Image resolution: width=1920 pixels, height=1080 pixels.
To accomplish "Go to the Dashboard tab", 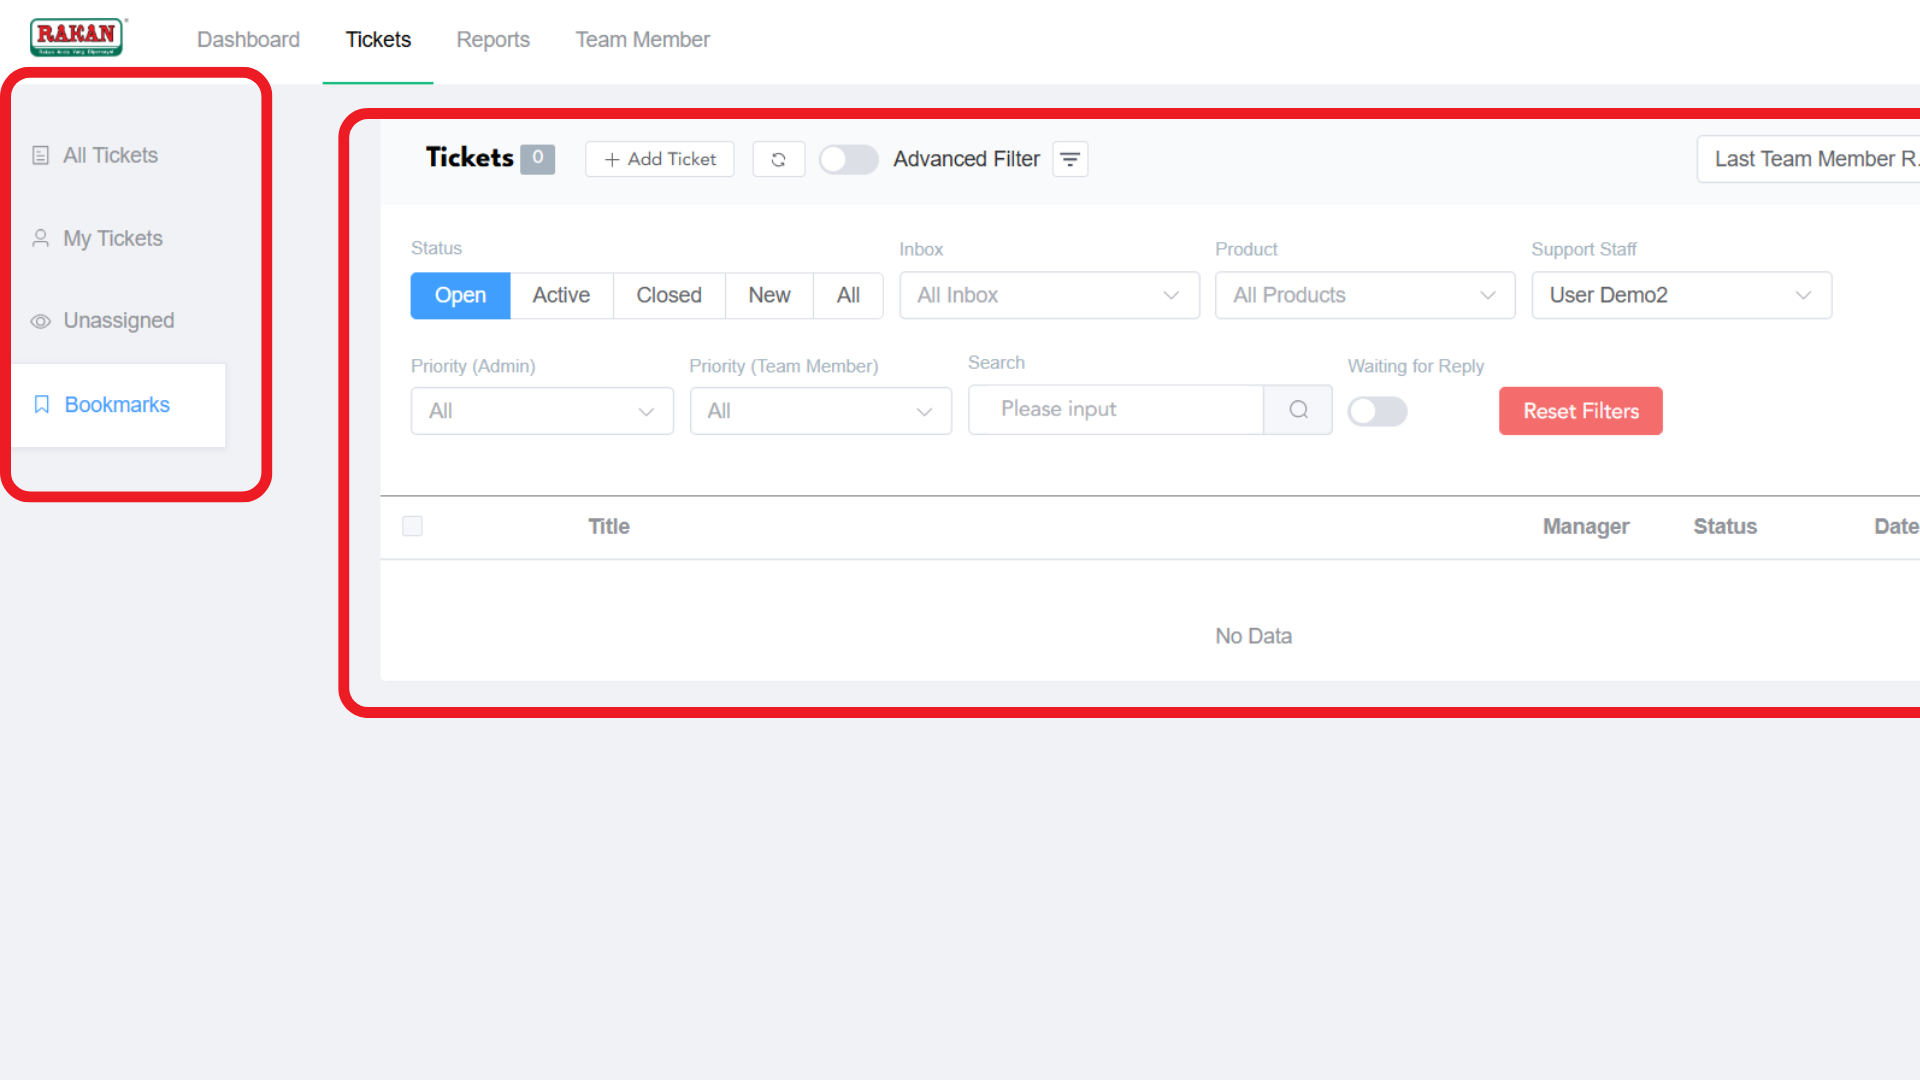I will (248, 40).
